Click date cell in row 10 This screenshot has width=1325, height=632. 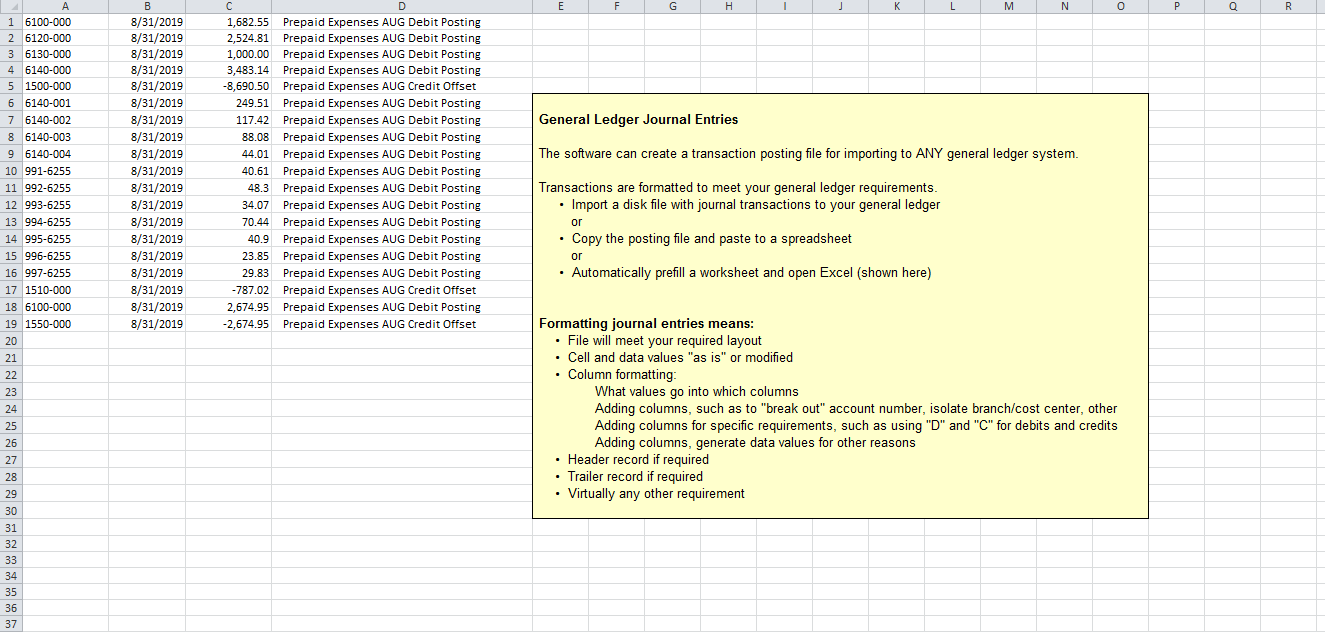pyautogui.click(x=147, y=171)
